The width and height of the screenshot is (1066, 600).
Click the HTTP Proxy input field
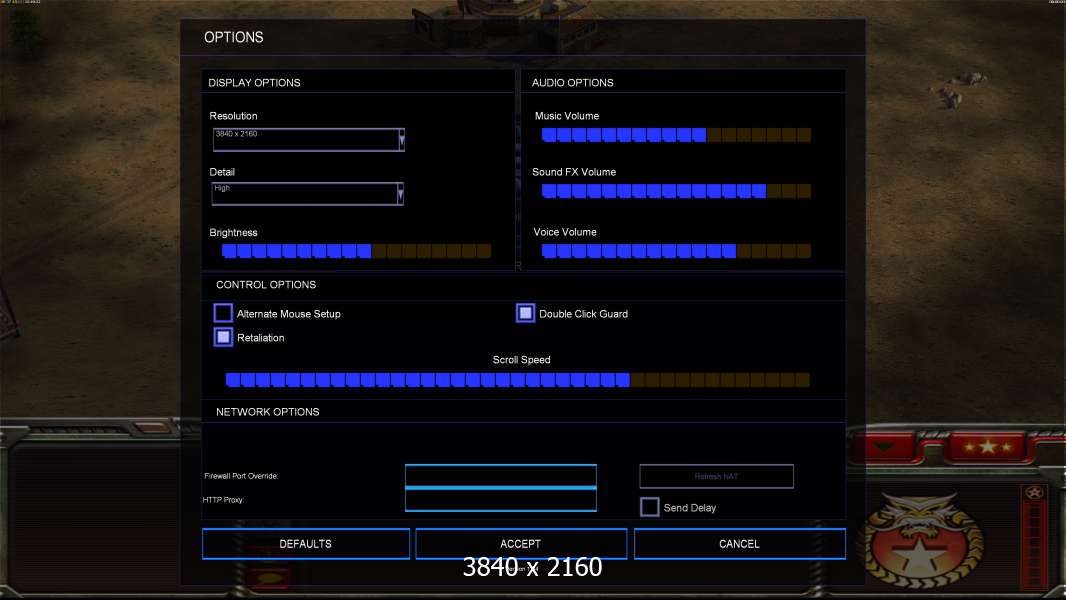click(x=500, y=500)
